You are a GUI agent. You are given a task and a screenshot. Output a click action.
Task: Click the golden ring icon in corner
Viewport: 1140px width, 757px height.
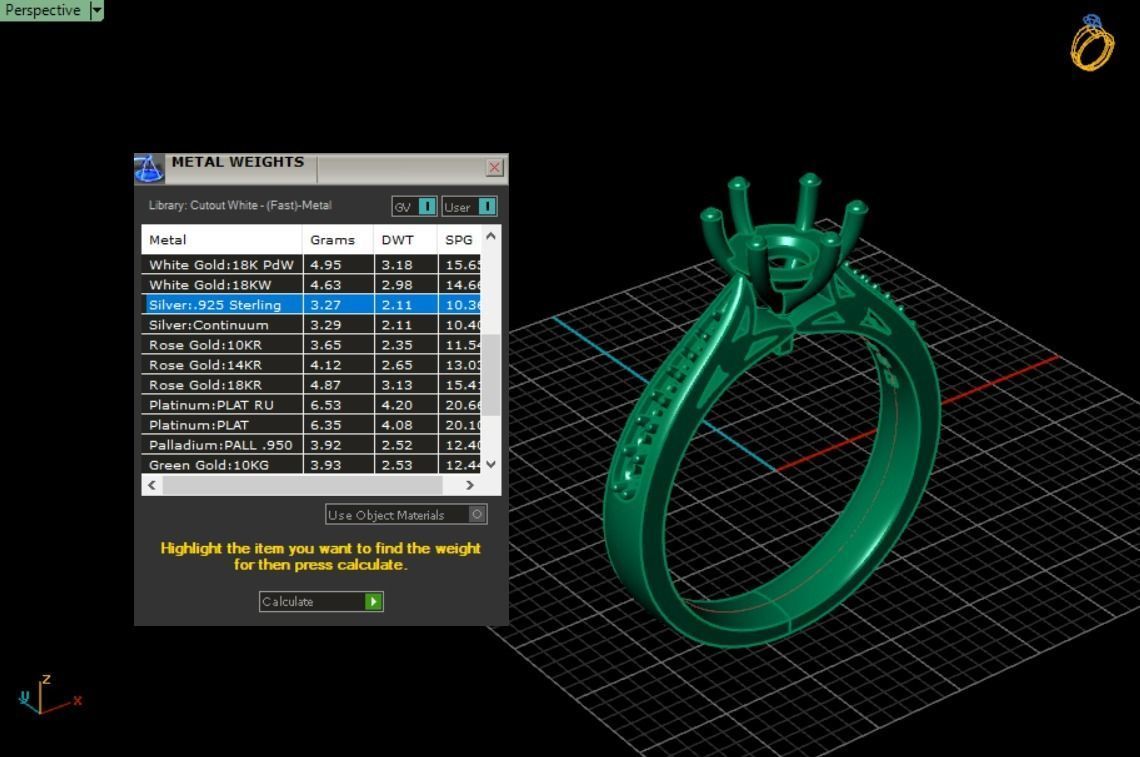(x=1092, y=43)
